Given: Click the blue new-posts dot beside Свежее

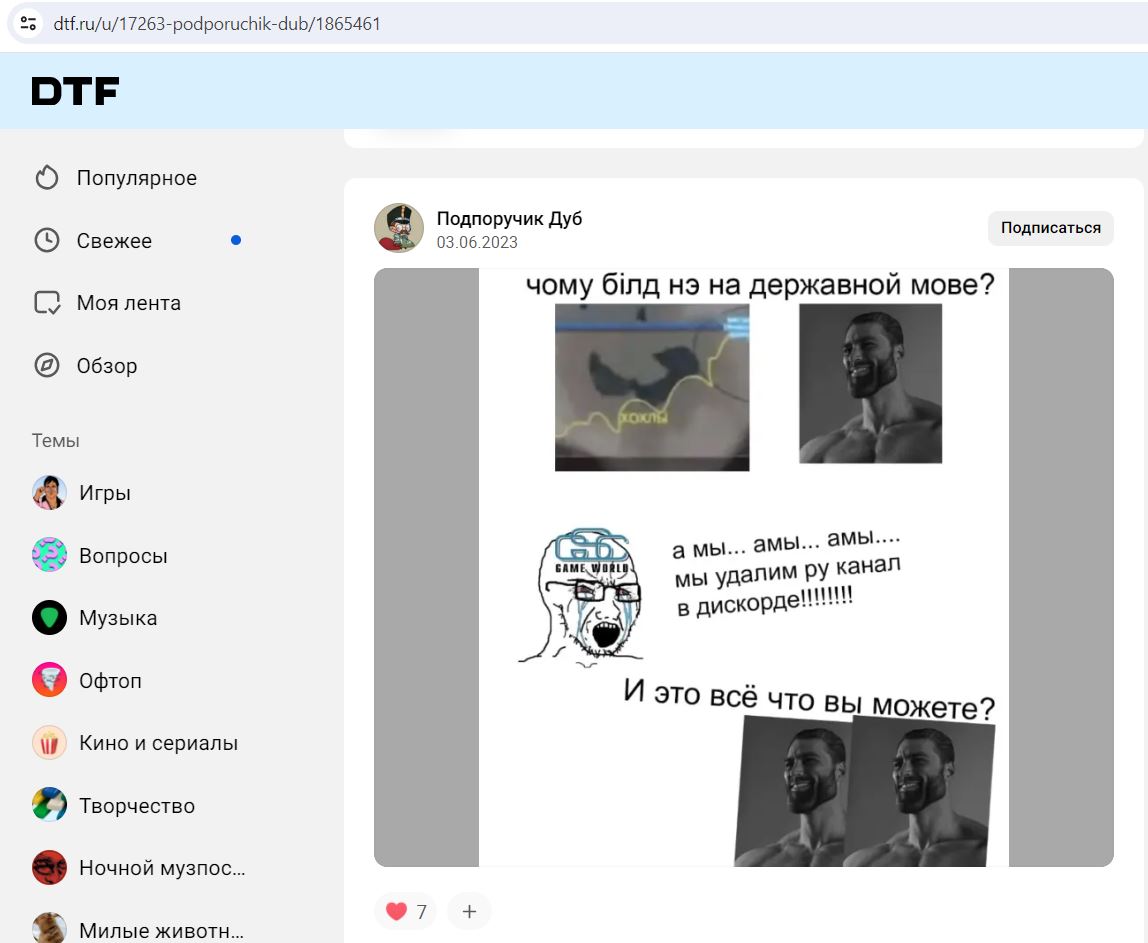Looking at the screenshot, I should [236, 240].
